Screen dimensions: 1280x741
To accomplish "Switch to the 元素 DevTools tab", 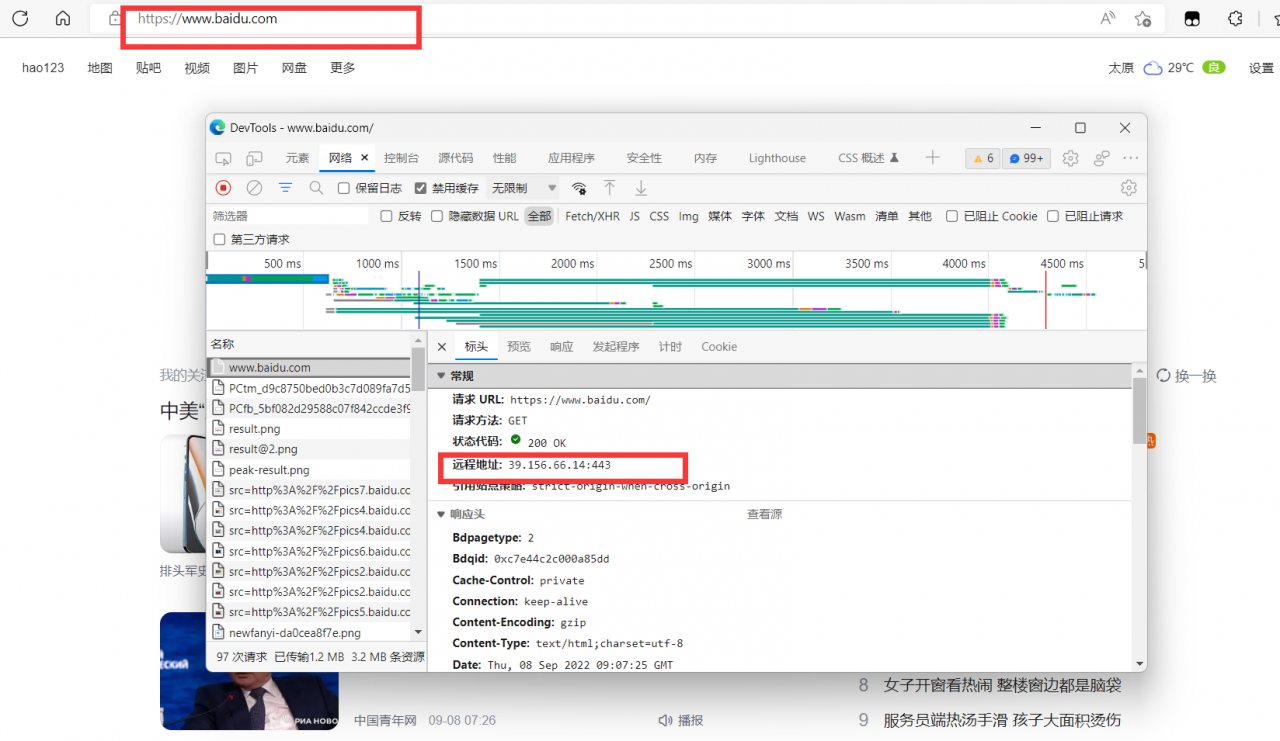I will click(x=297, y=158).
